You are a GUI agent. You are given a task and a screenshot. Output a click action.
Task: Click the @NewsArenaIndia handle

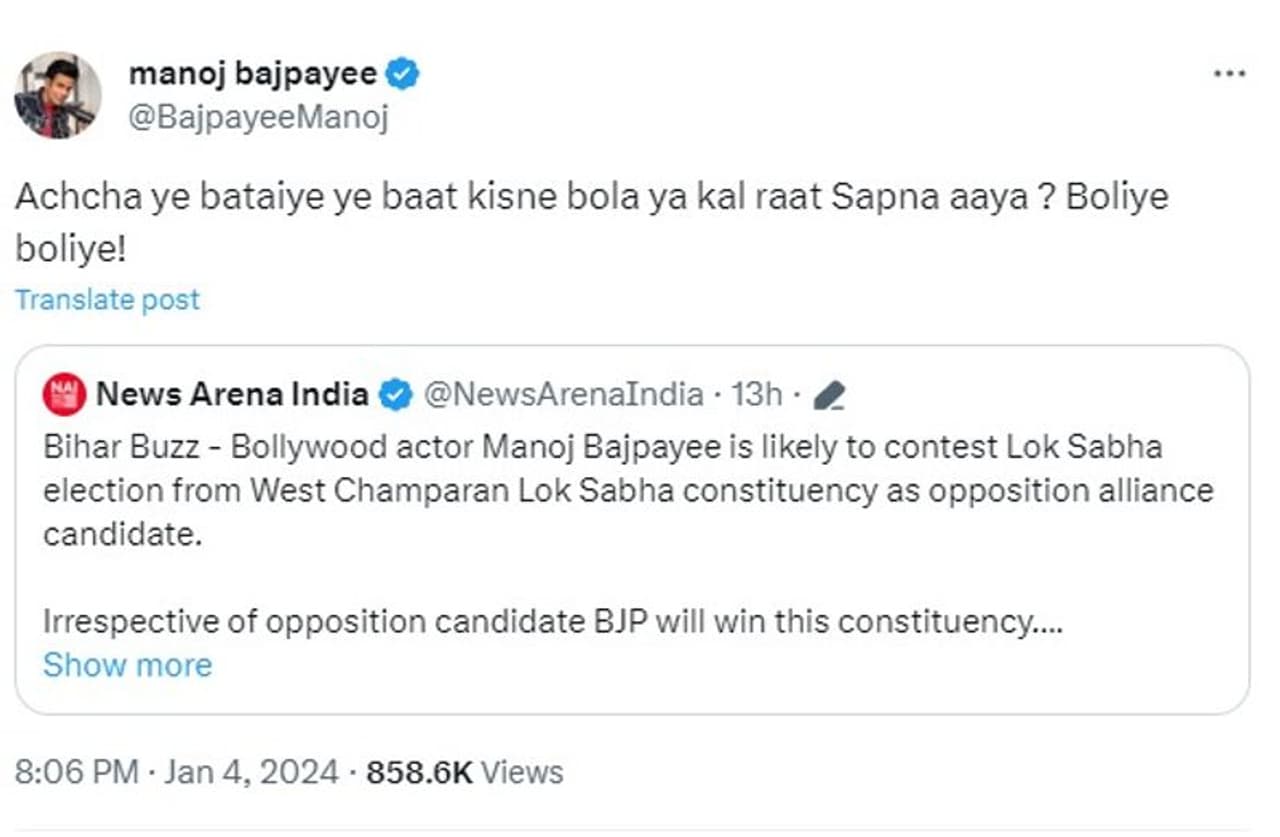563,395
